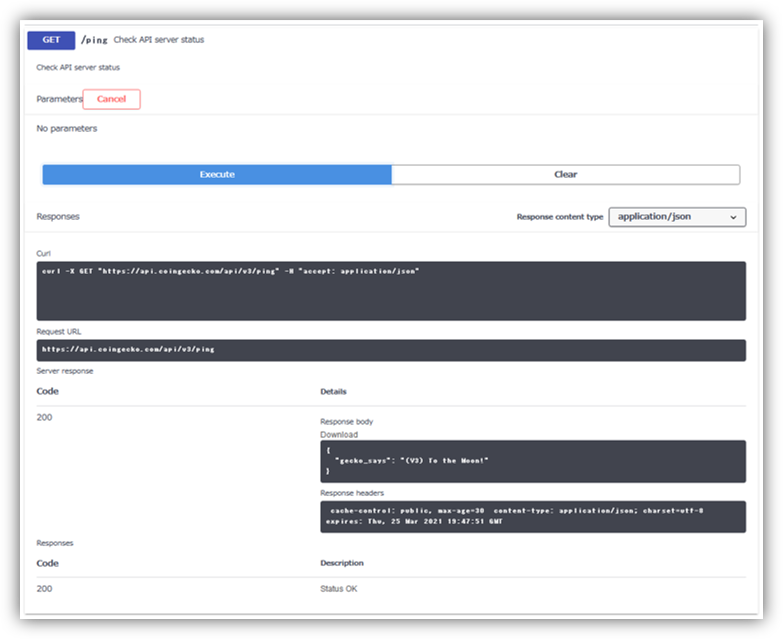This screenshot has height=639, width=783.
Task: Click the response headers code block
Action: [x=533, y=516]
